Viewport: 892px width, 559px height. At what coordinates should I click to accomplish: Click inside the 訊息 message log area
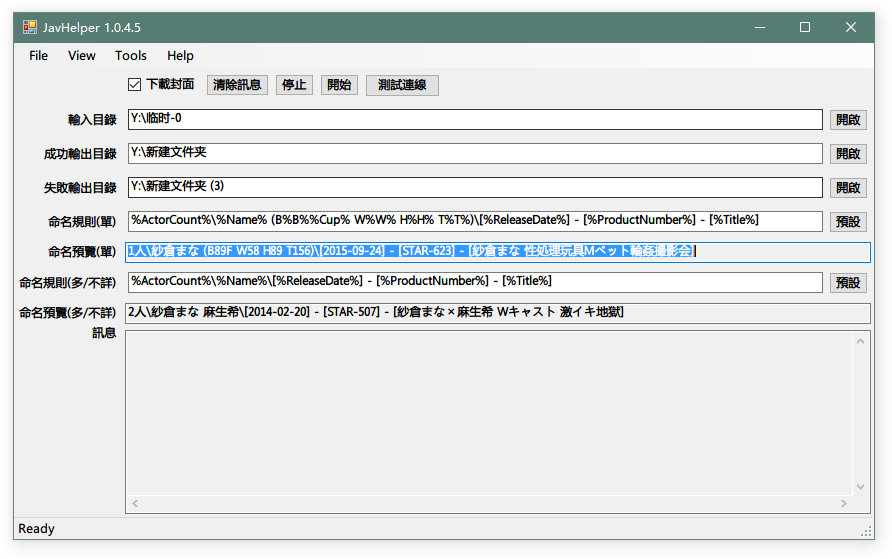[489, 413]
